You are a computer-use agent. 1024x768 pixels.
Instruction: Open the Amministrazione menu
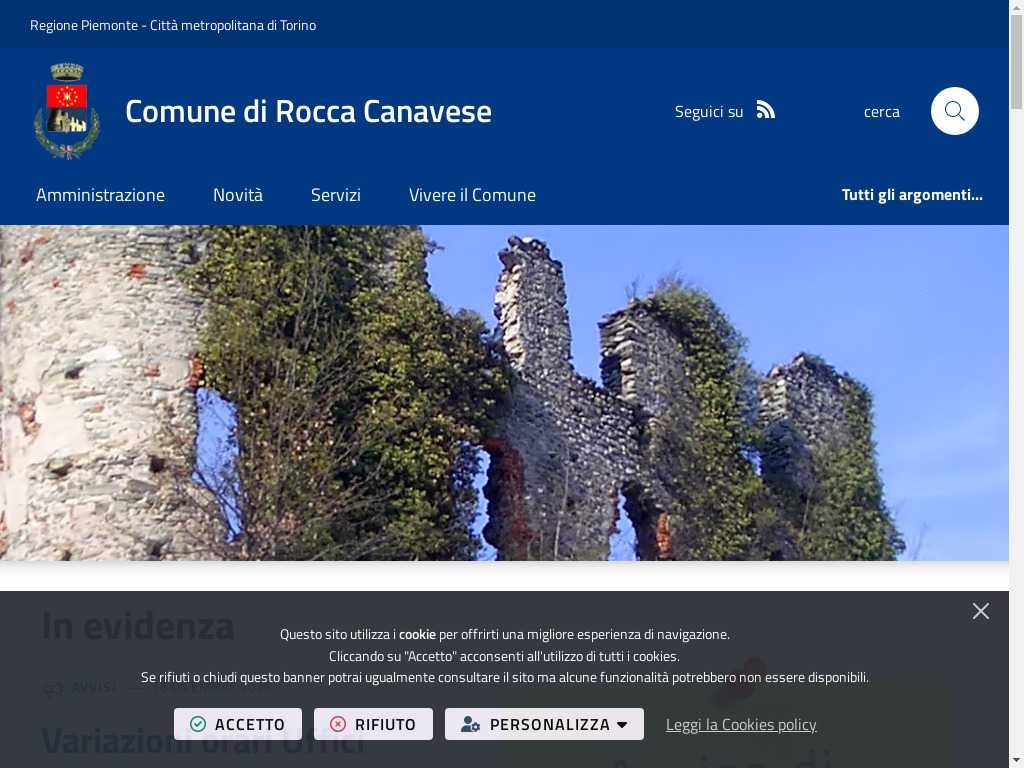100,195
